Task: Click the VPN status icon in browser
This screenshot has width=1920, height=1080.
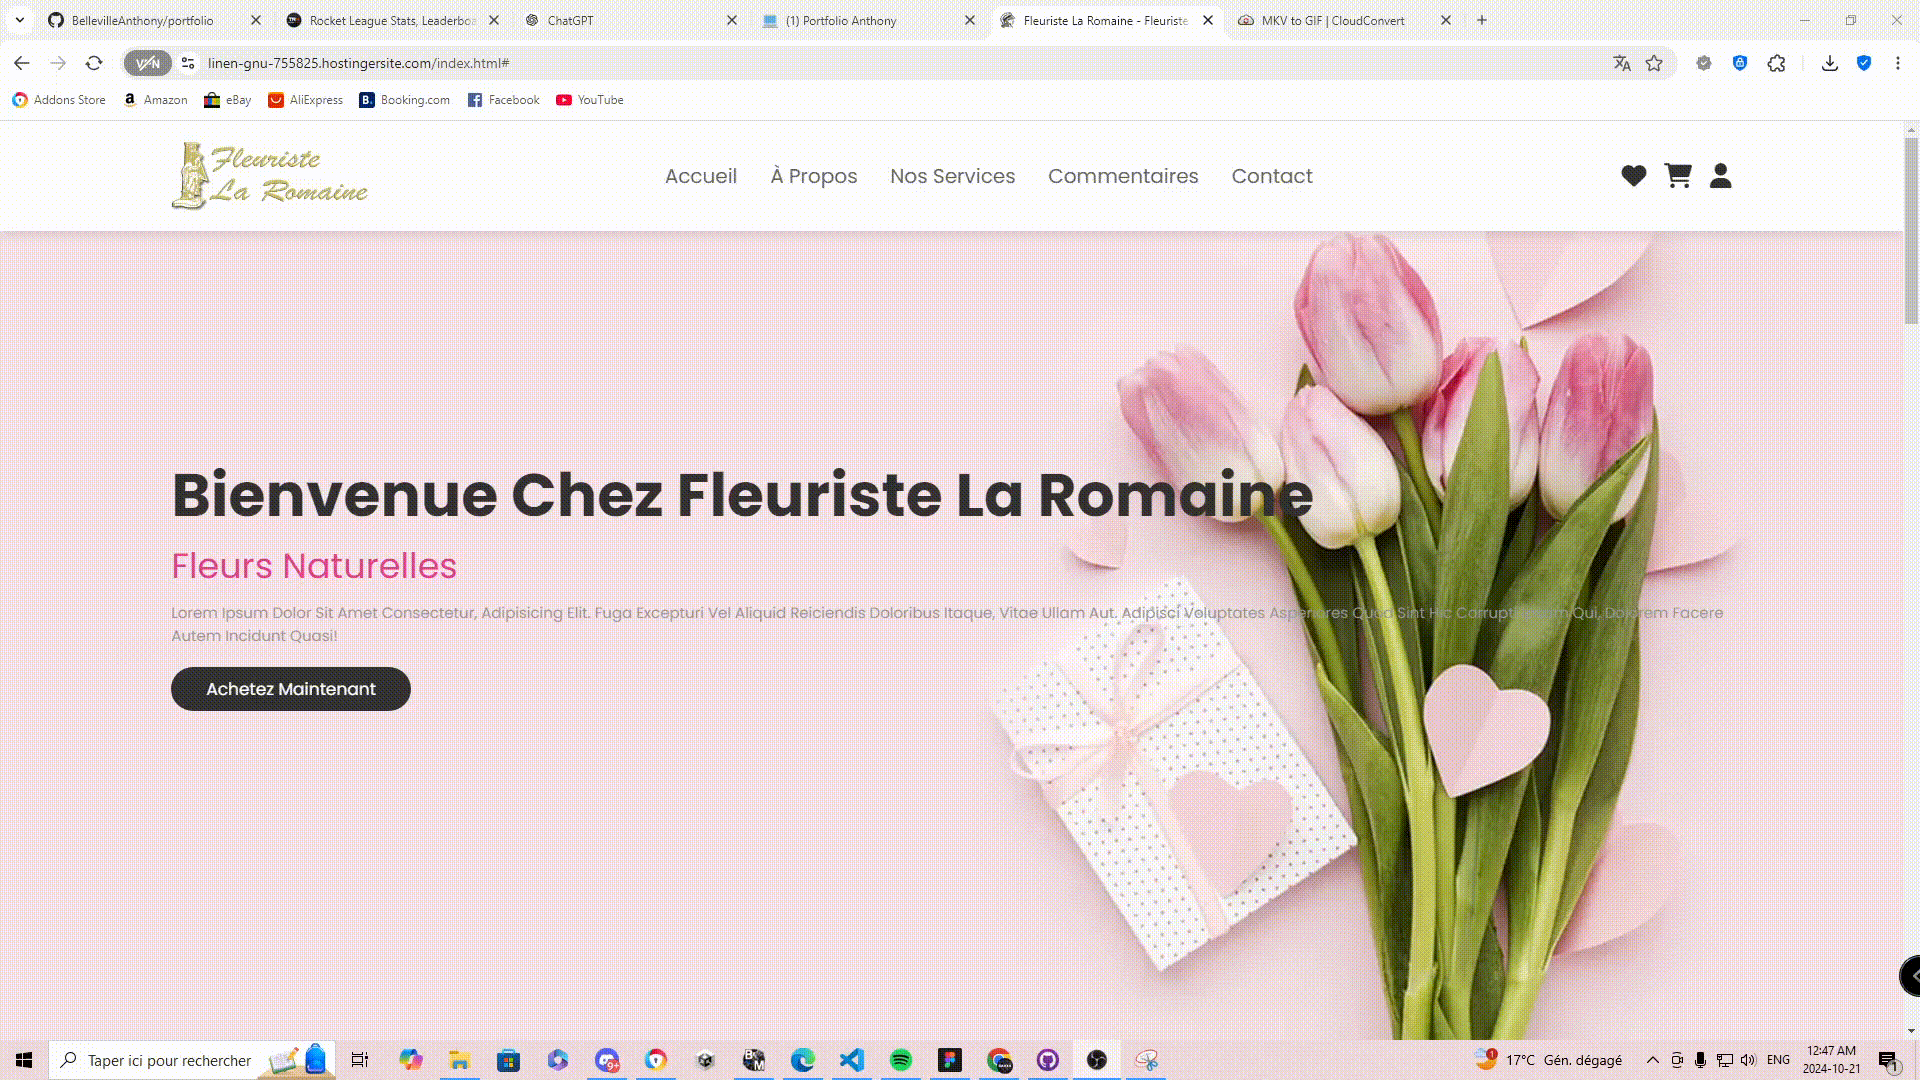Action: pyautogui.click(x=146, y=63)
